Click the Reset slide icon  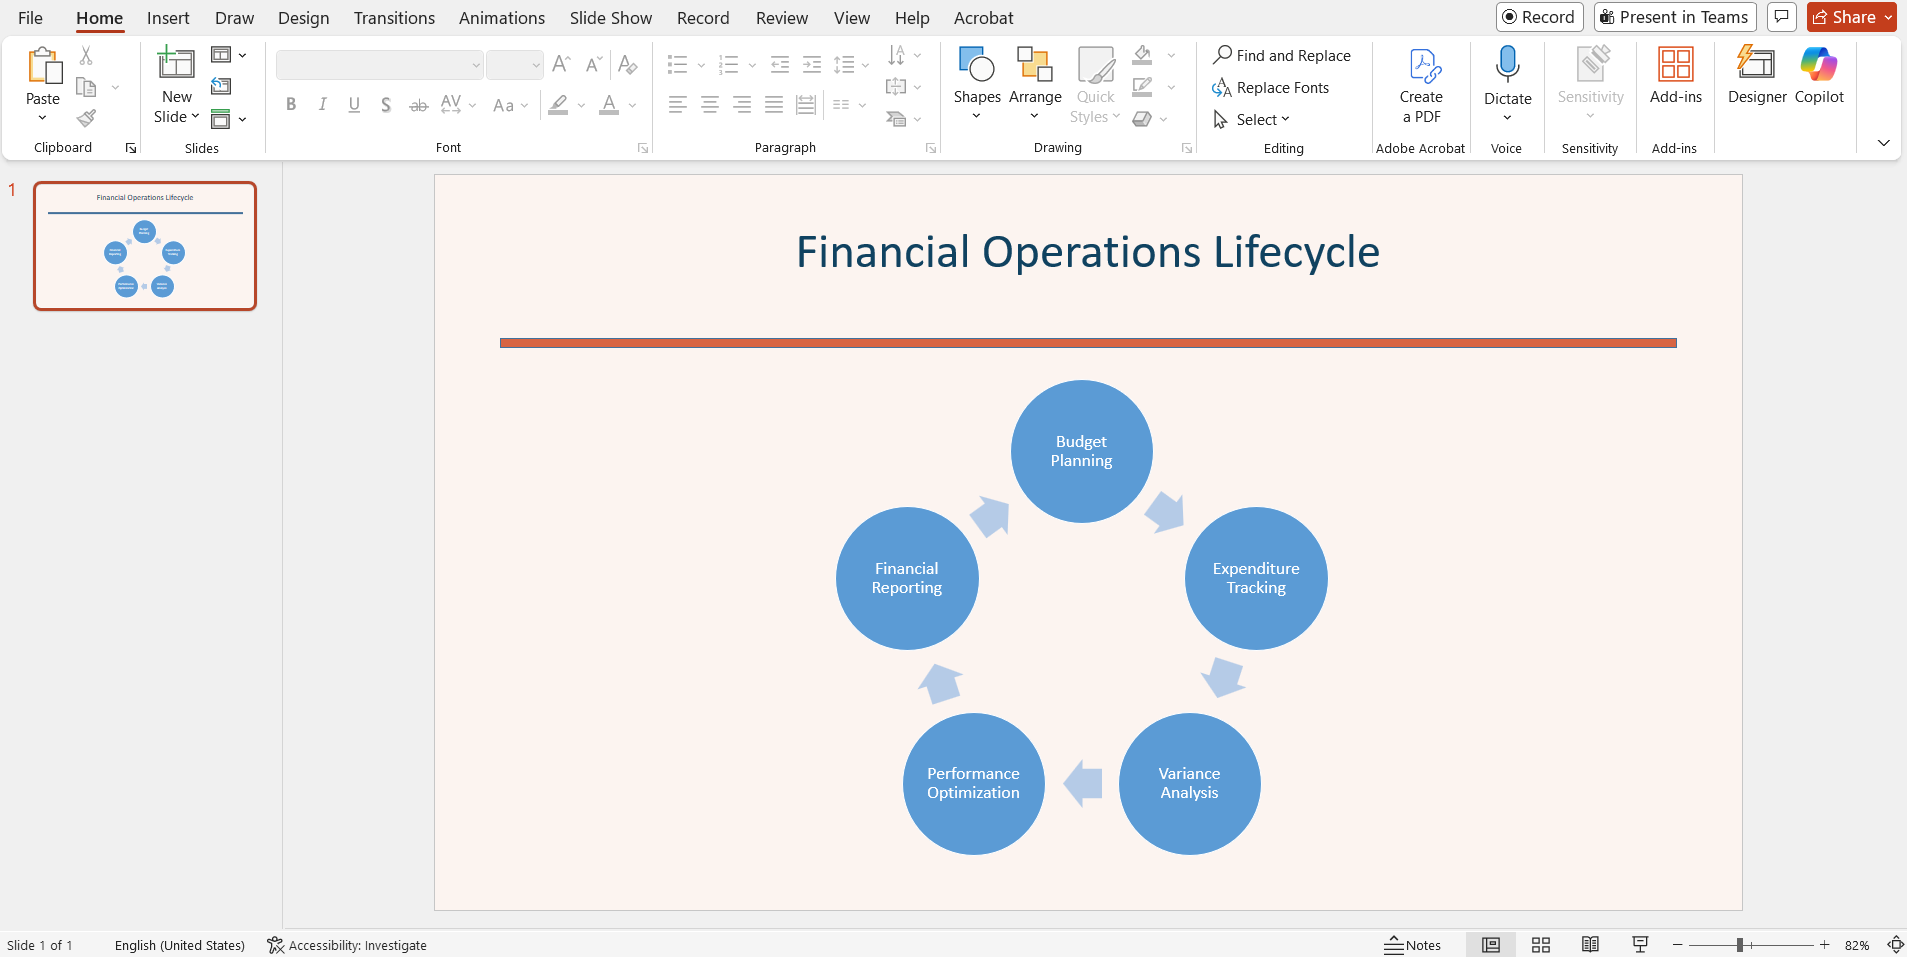click(x=221, y=87)
